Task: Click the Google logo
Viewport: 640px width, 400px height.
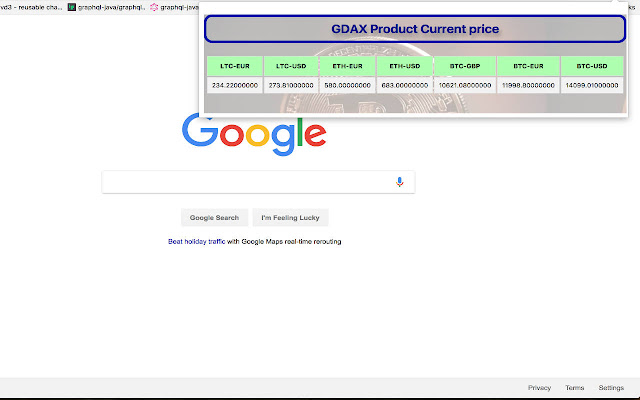Action: [x=254, y=134]
